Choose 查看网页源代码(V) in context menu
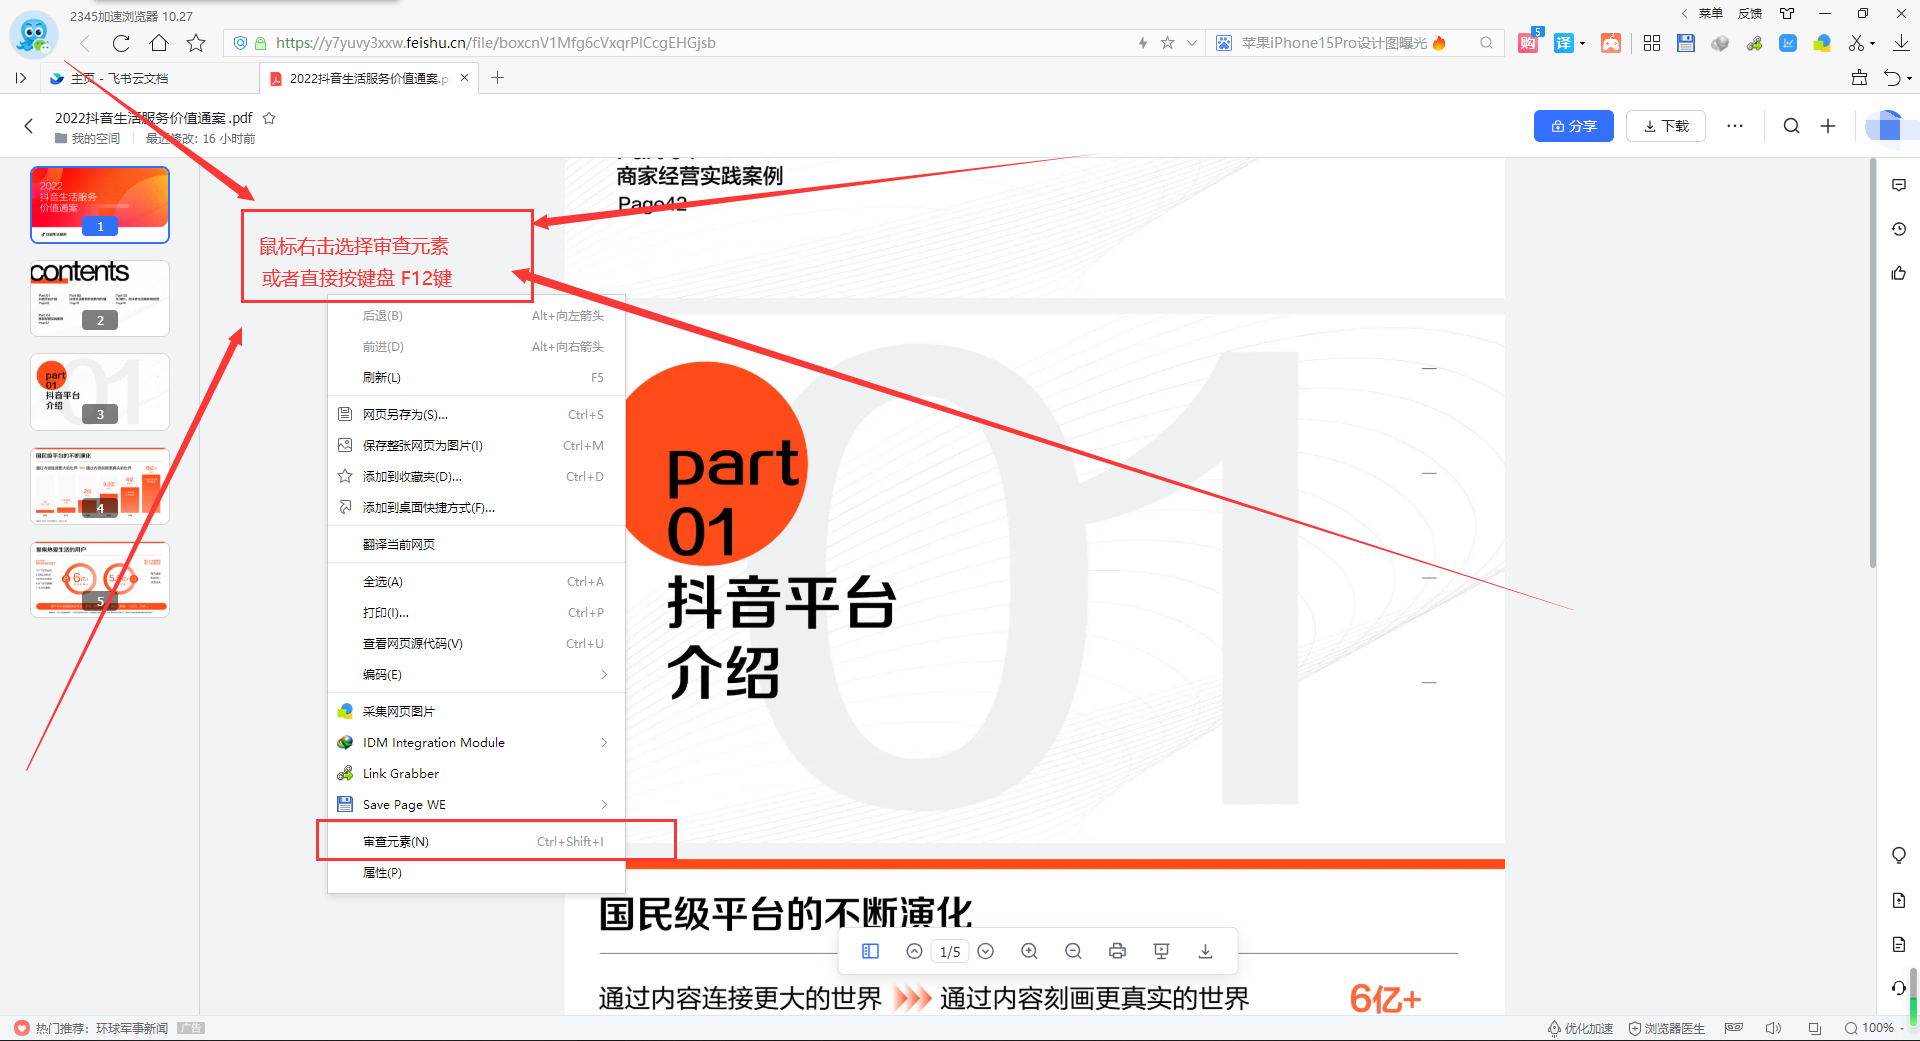The width and height of the screenshot is (1920, 1041). [x=412, y=644]
